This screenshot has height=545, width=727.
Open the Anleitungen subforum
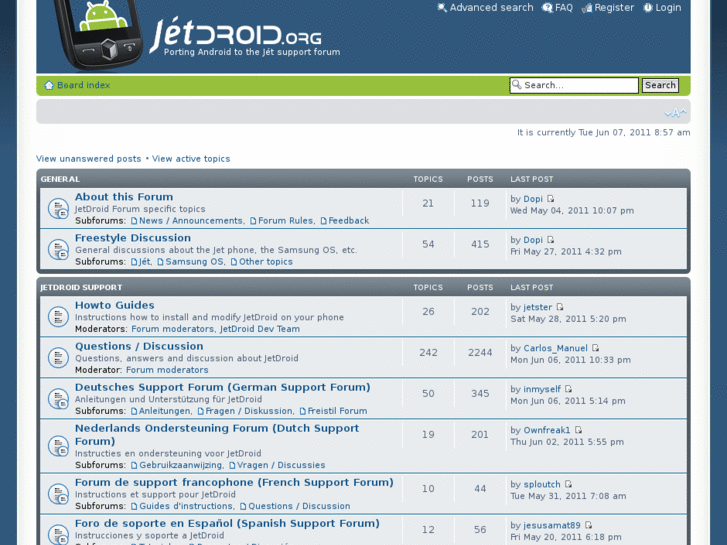tap(165, 411)
